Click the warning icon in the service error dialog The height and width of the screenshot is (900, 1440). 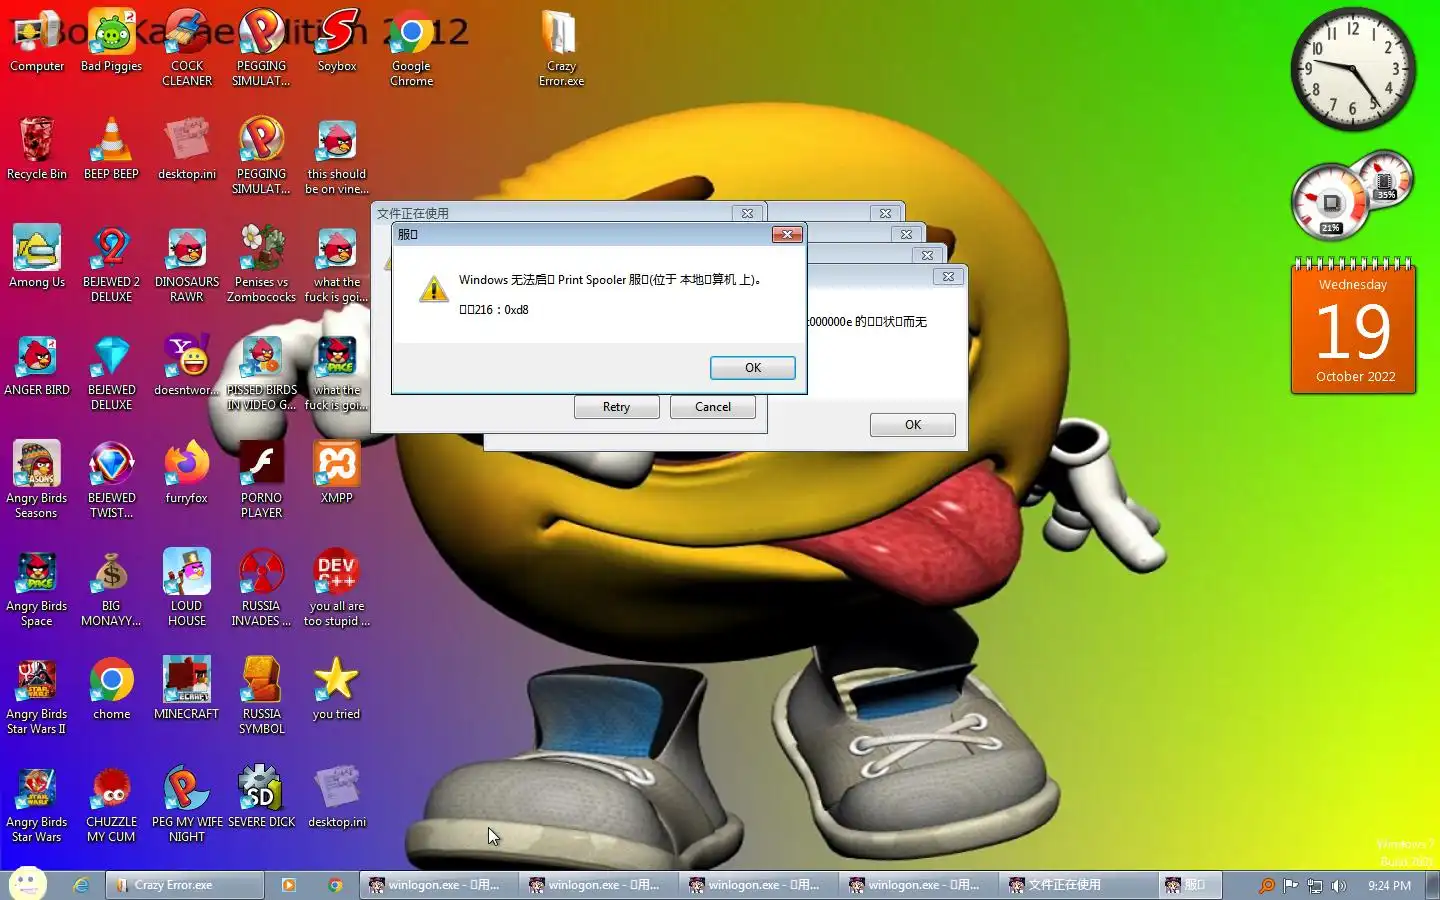coord(433,289)
